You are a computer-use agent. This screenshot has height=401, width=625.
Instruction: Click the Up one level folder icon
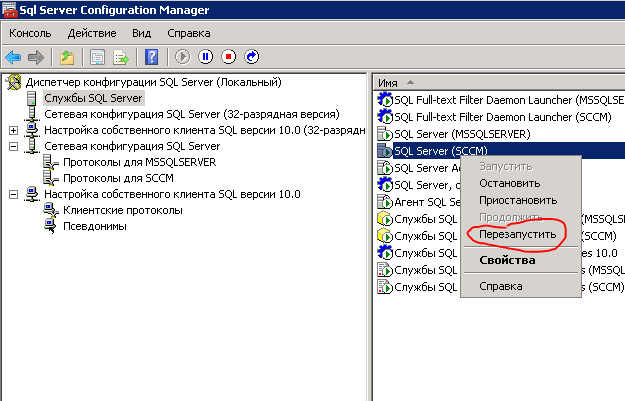coord(67,56)
